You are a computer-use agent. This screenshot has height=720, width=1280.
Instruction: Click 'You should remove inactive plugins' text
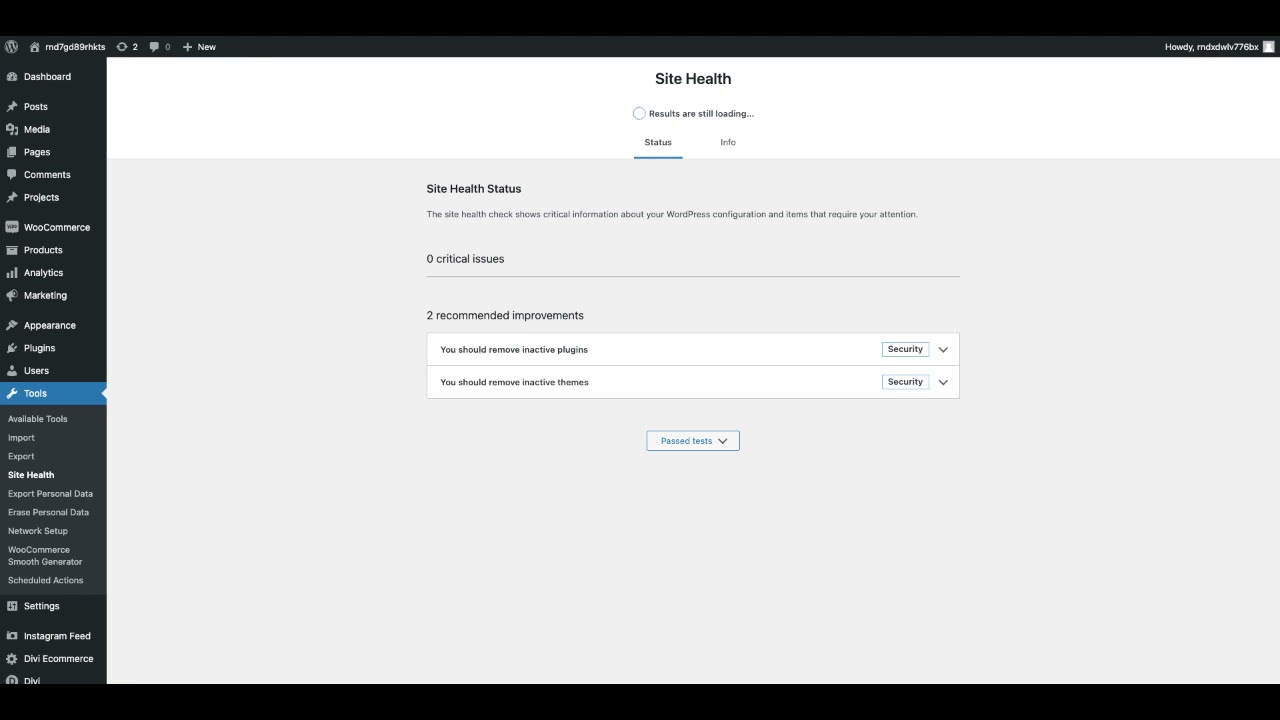click(x=514, y=350)
